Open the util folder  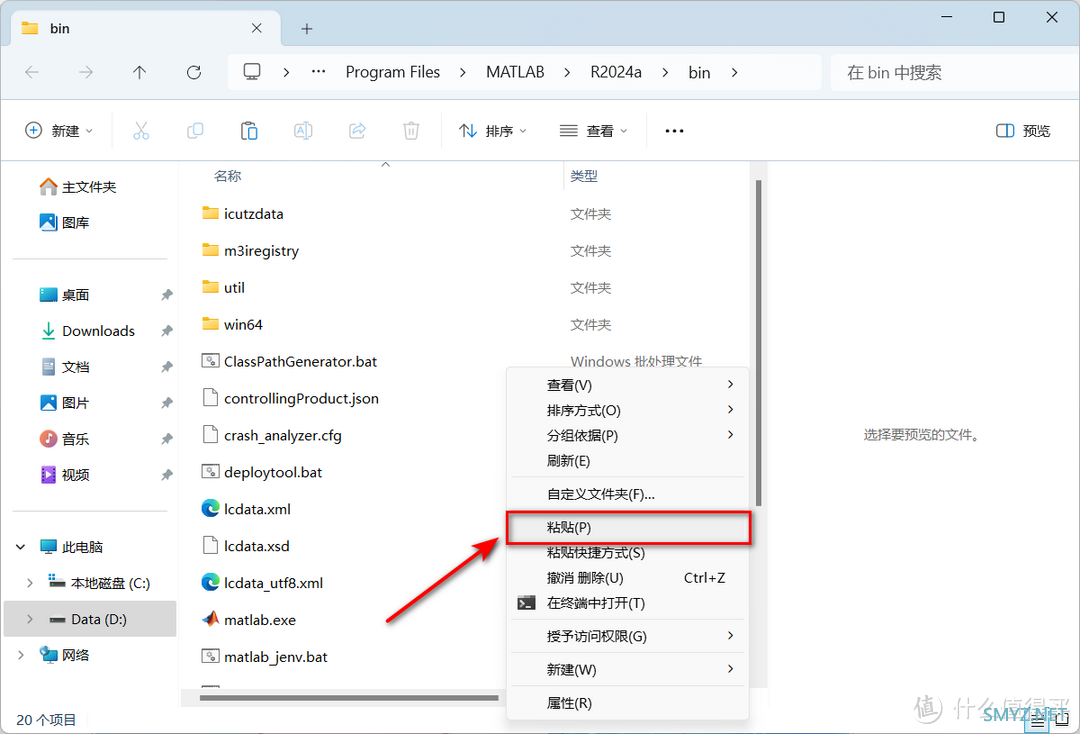[x=223, y=288]
